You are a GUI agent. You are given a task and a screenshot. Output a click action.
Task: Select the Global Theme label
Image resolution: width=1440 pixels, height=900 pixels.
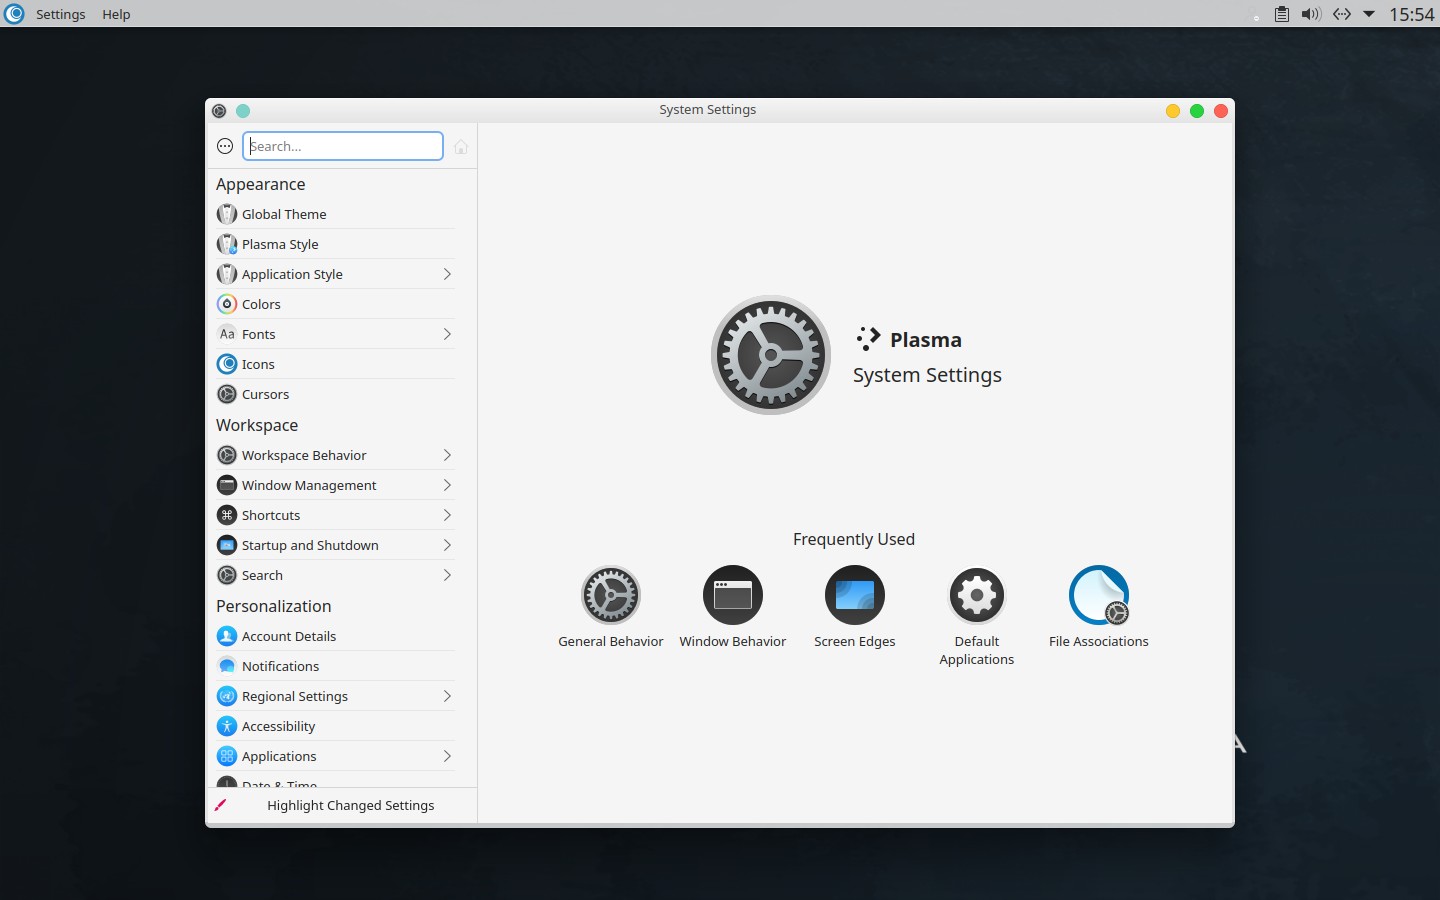pyautogui.click(x=284, y=214)
